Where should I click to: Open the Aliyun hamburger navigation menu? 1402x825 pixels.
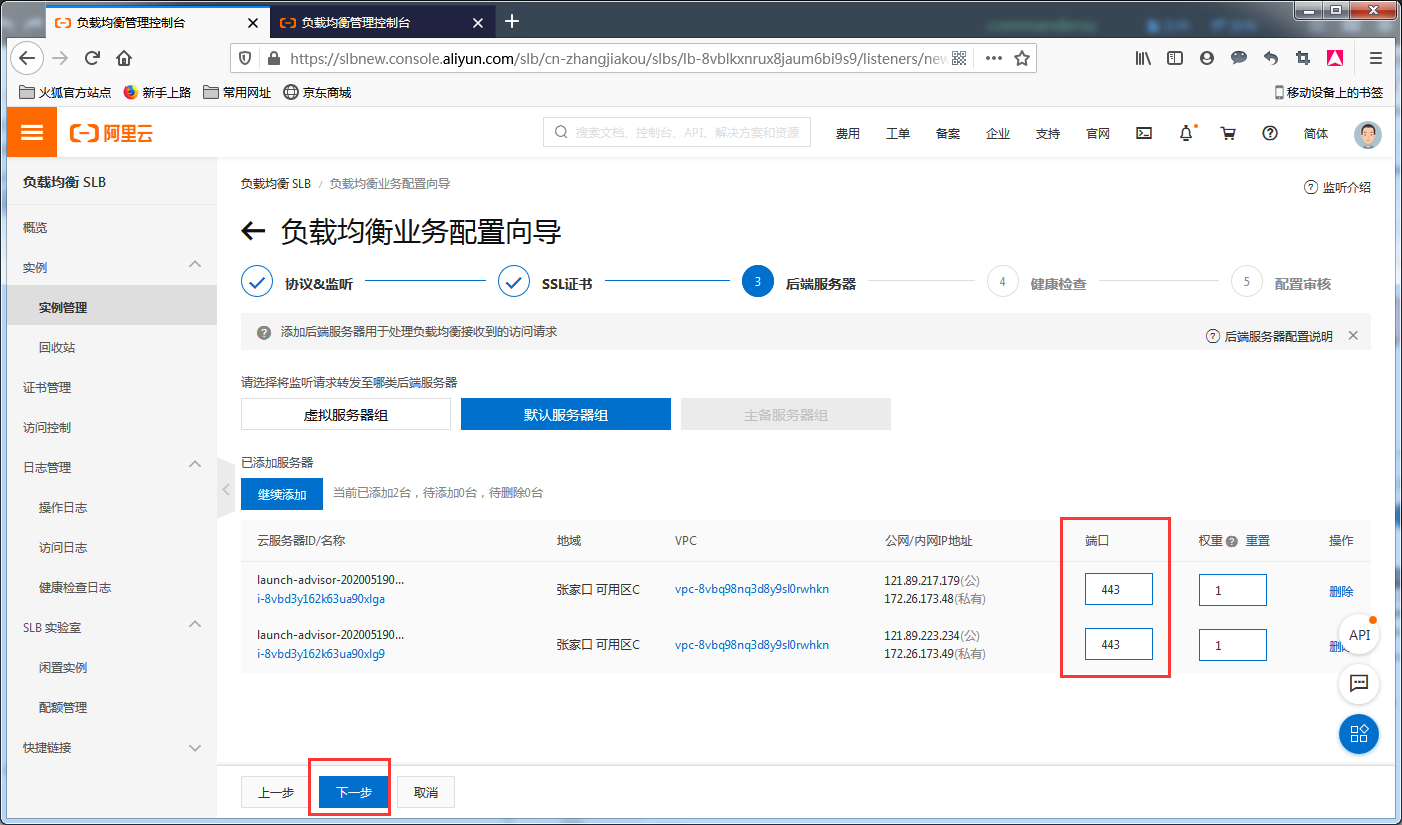coord(32,133)
